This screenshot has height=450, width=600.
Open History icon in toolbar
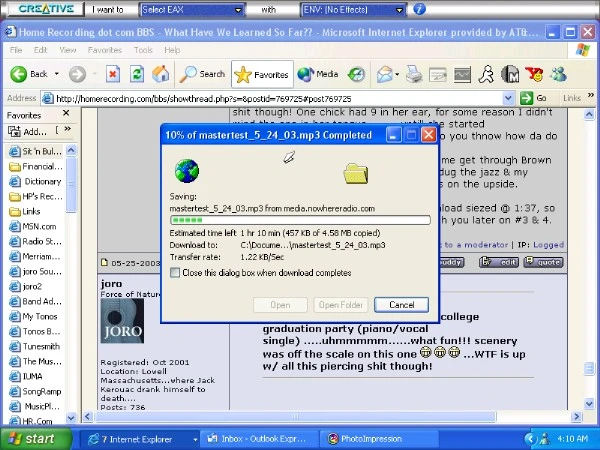(357, 75)
